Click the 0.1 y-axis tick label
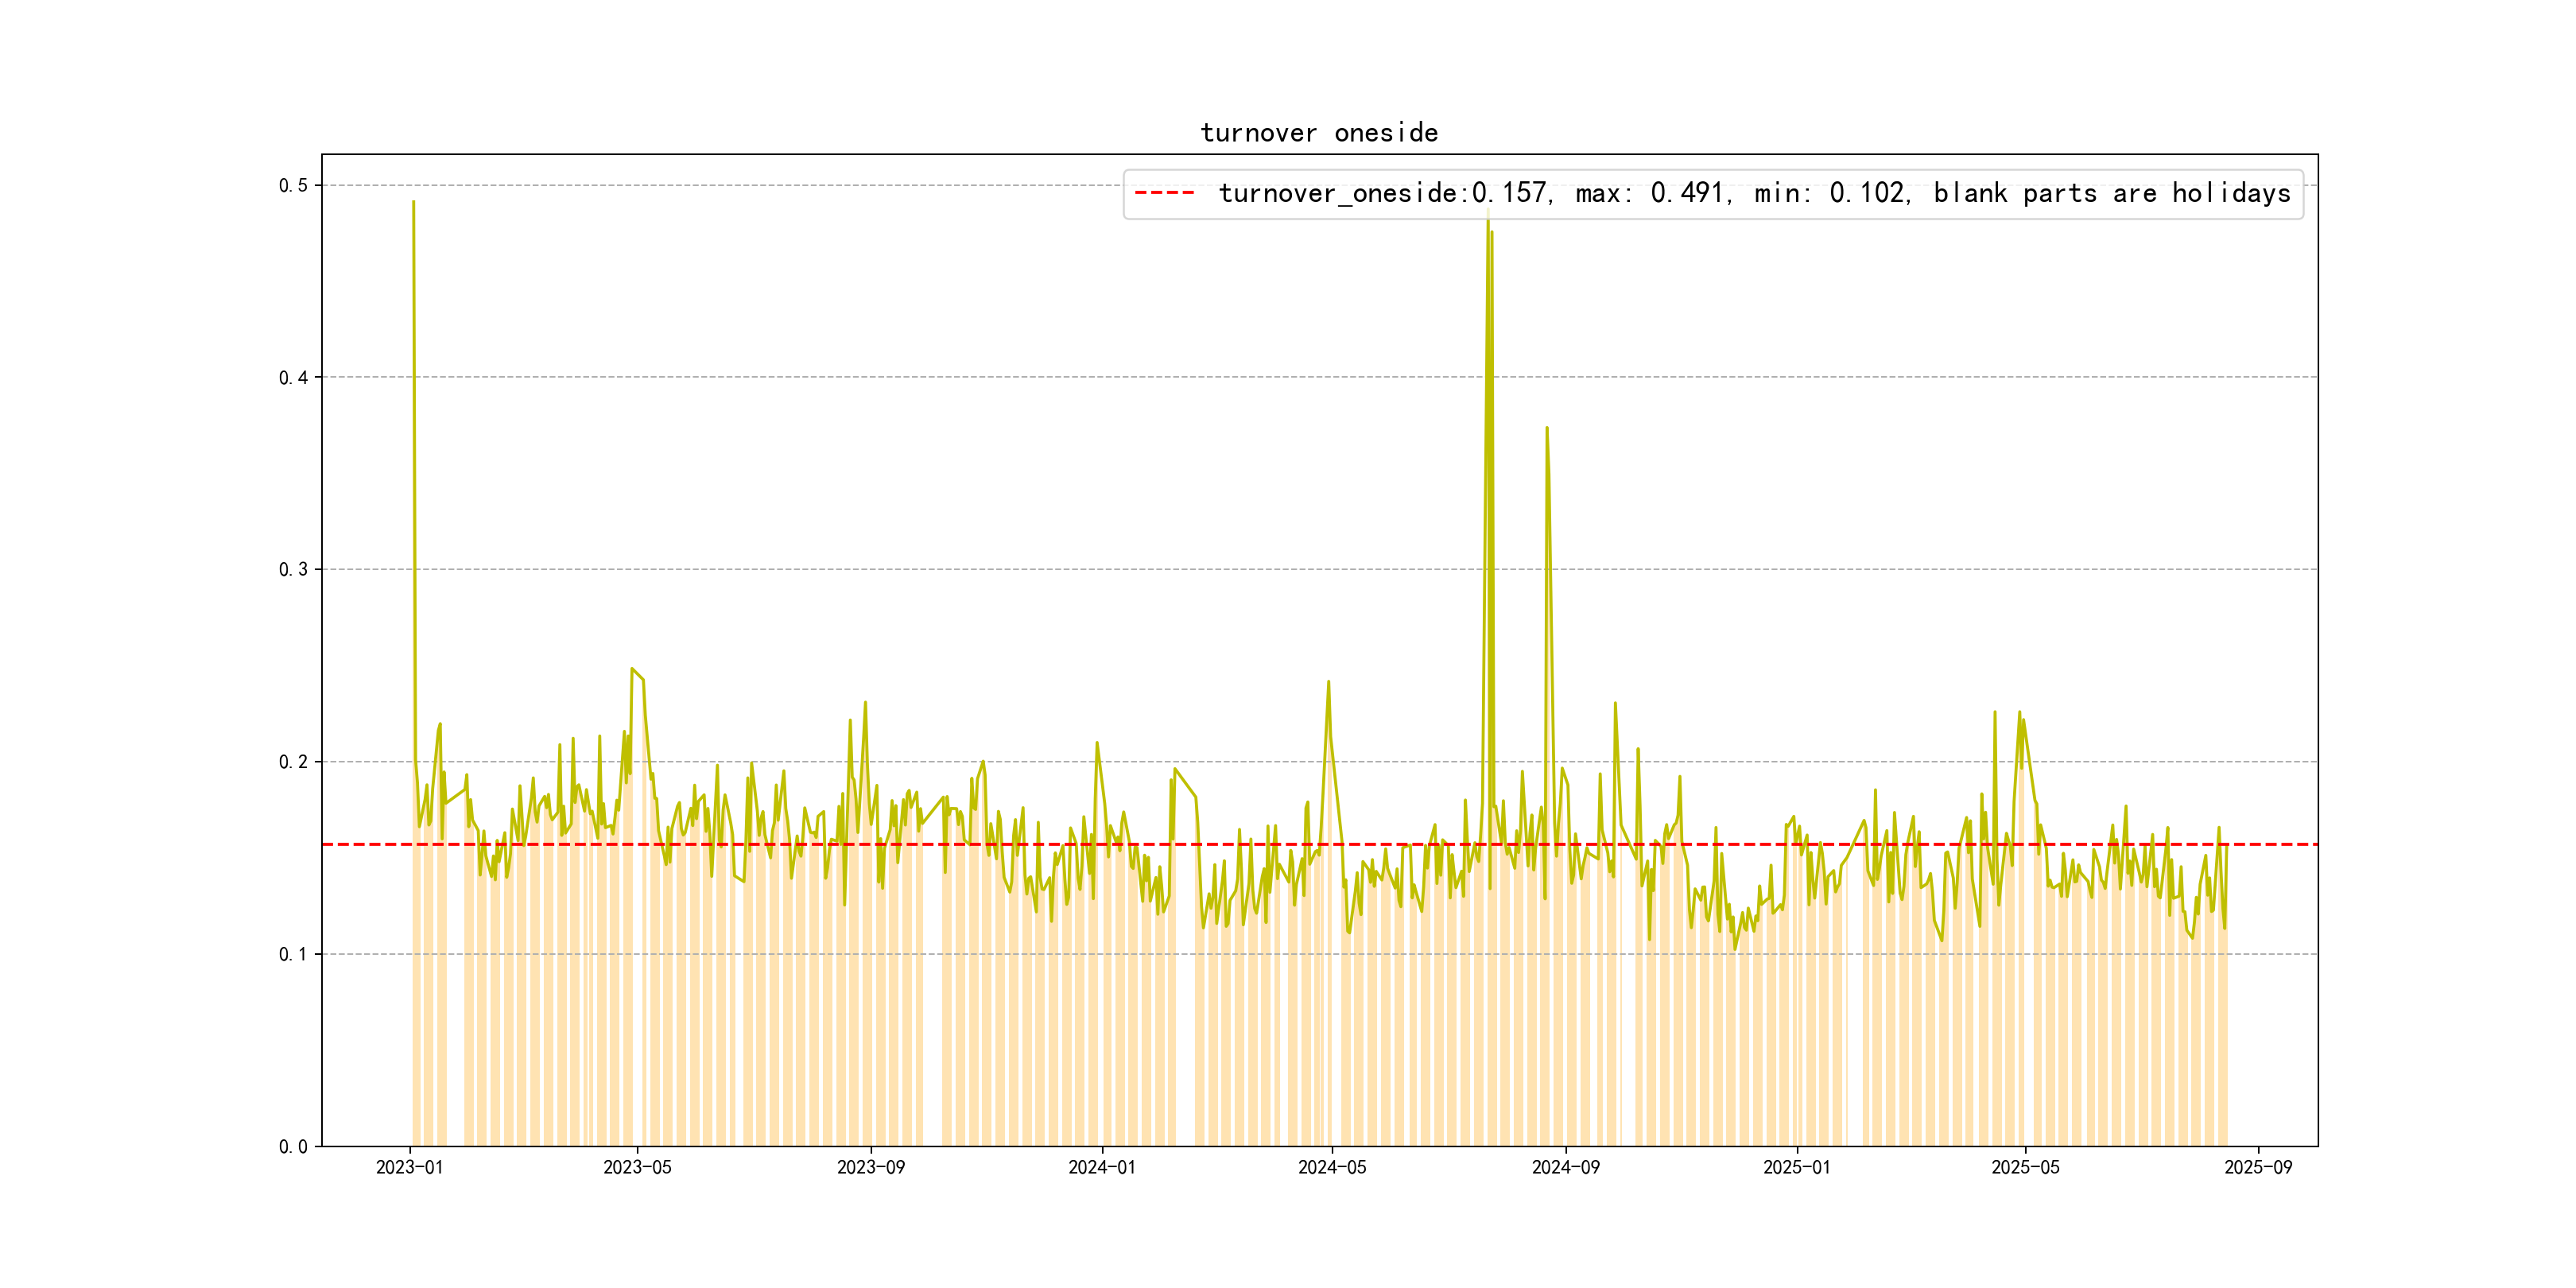2576x1288 pixels. [x=293, y=954]
